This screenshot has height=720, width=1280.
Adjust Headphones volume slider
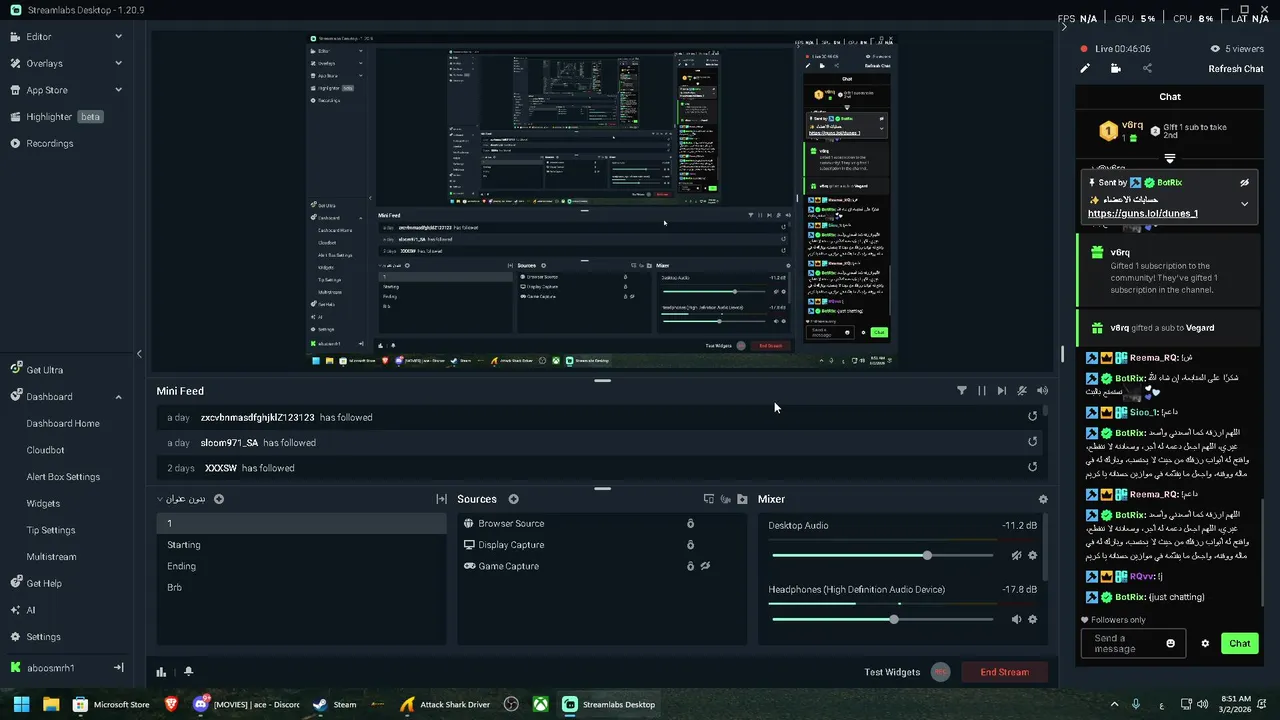click(x=882, y=619)
